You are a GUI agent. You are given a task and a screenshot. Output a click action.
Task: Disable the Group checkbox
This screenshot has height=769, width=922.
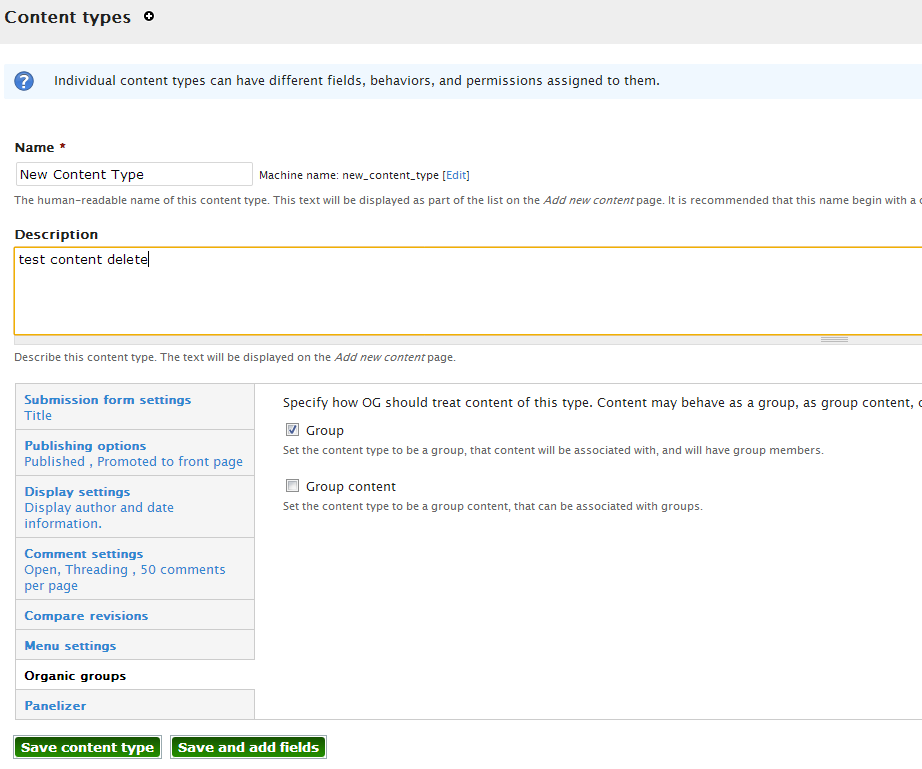[293, 429]
